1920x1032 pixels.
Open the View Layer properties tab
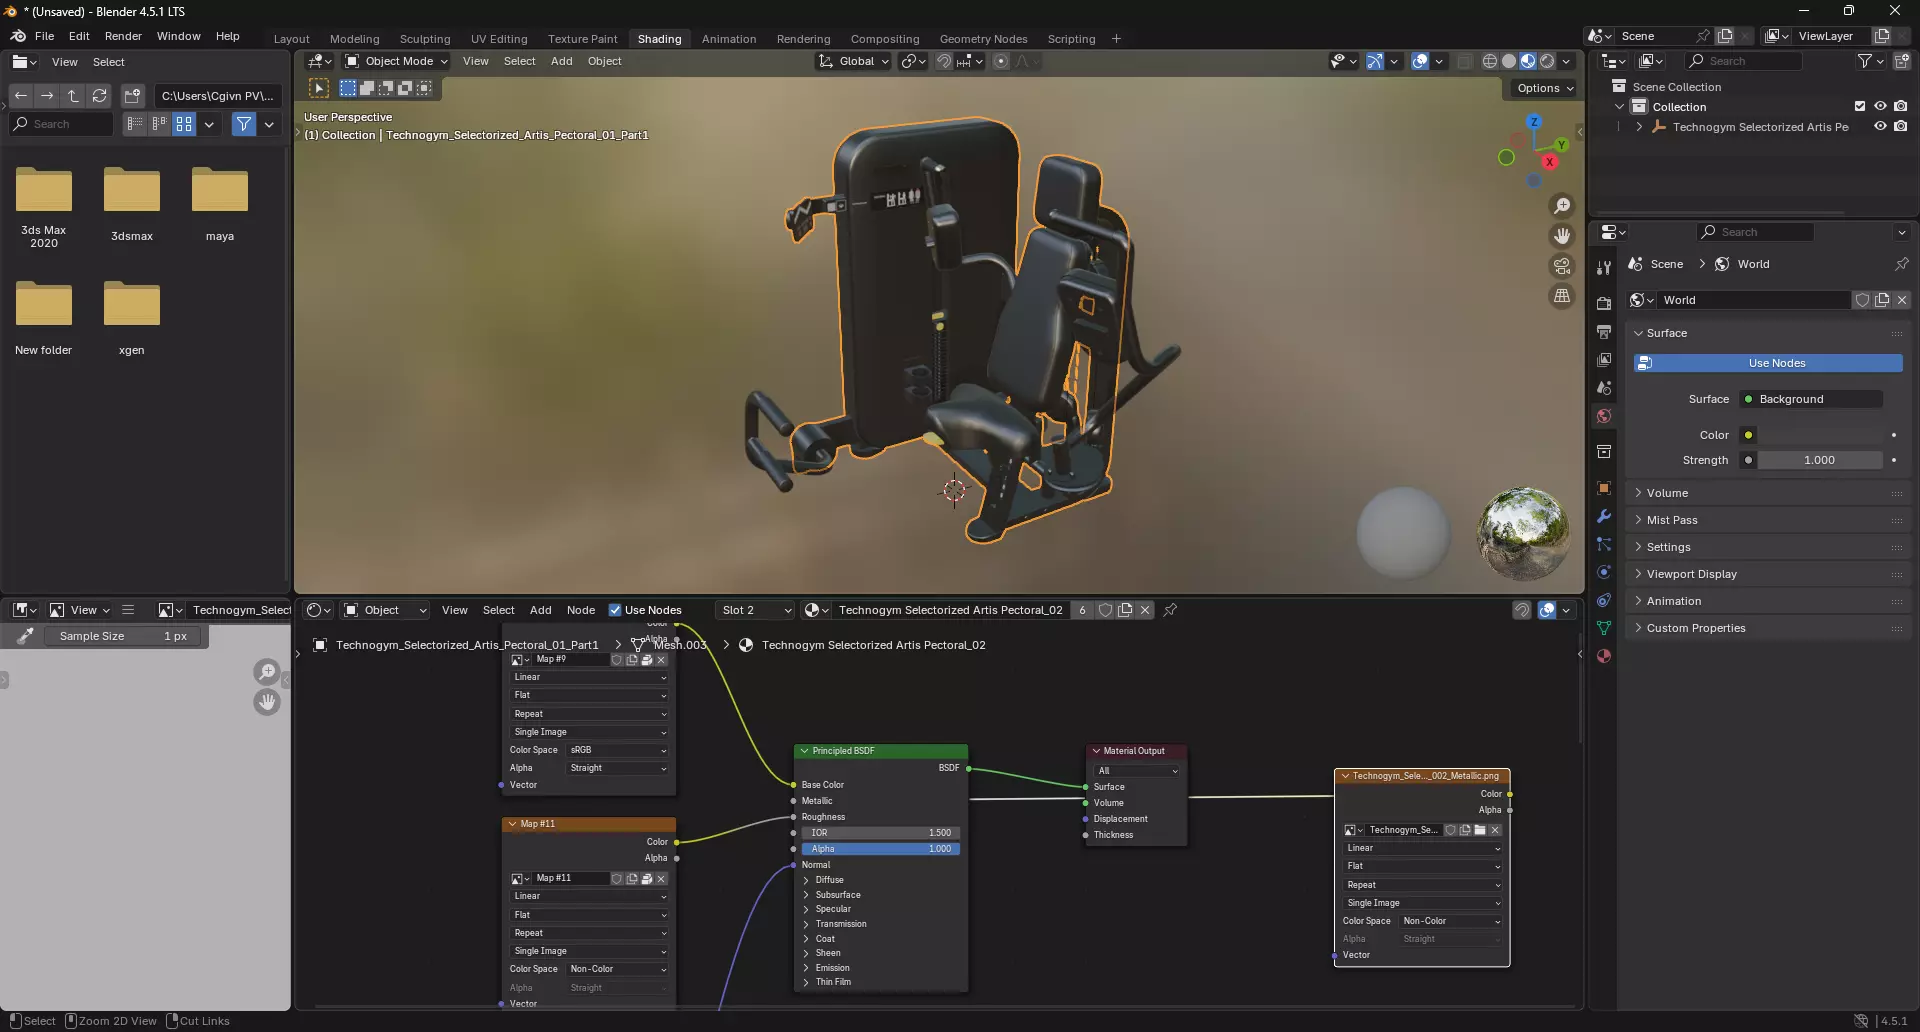pyautogui.click(x=1604, y=359)
